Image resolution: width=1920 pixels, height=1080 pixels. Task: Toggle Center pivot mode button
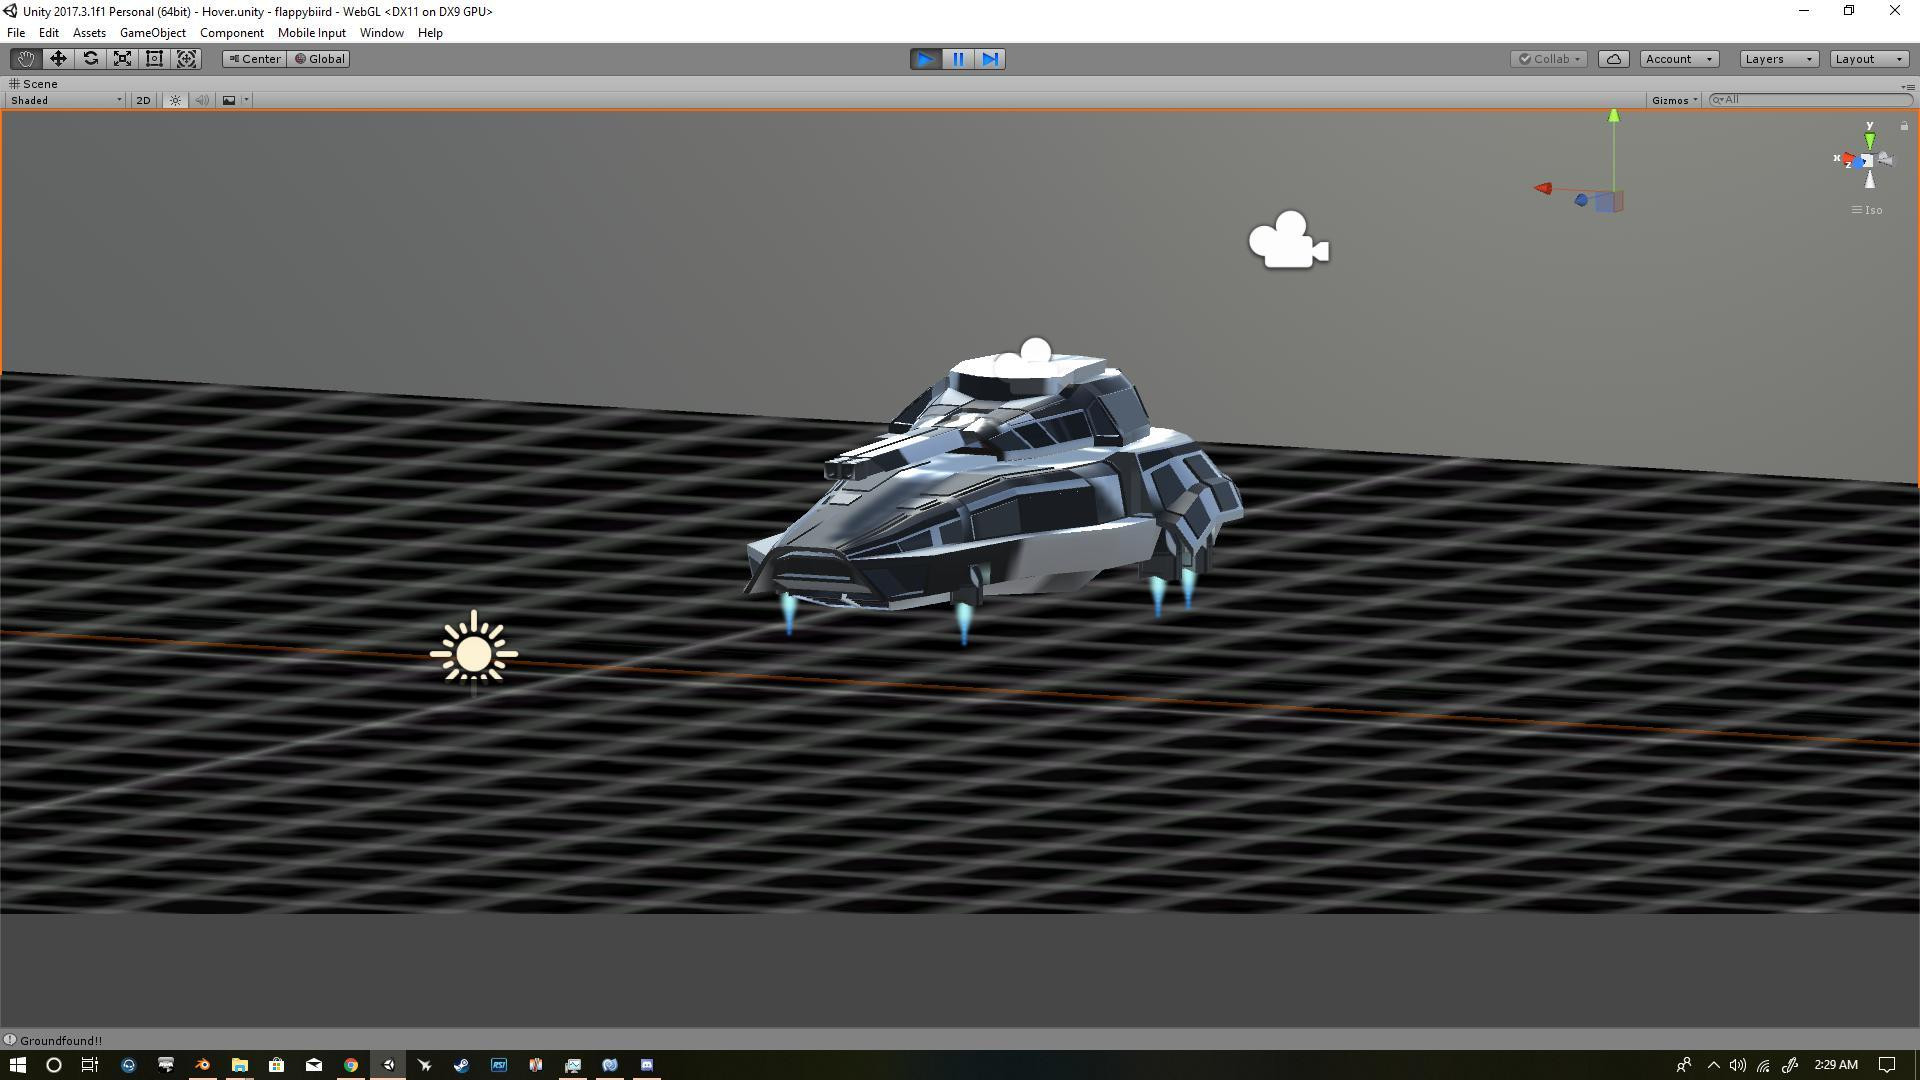click(254, 59)
